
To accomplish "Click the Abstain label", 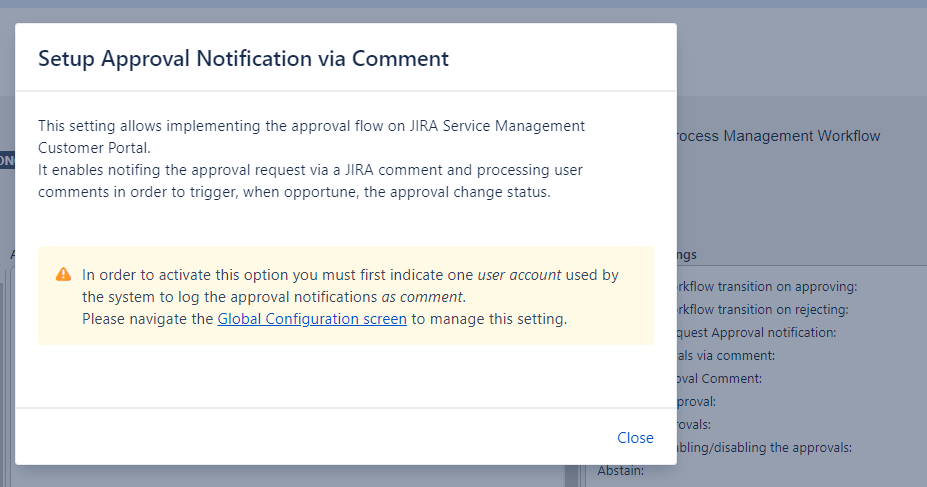I will click(x=621, y=471).
